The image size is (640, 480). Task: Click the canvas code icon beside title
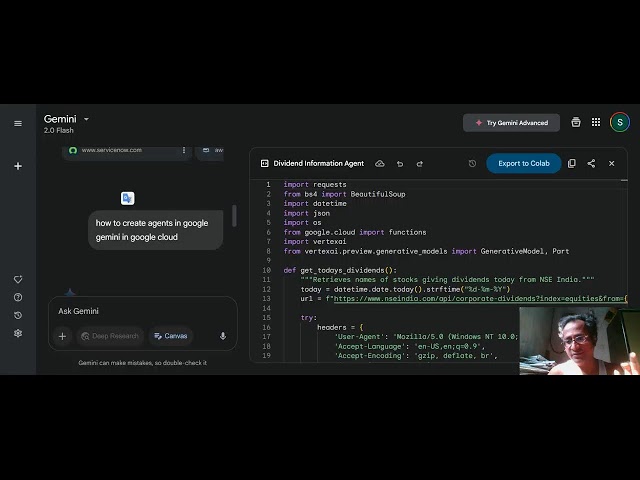coord(264,163)
